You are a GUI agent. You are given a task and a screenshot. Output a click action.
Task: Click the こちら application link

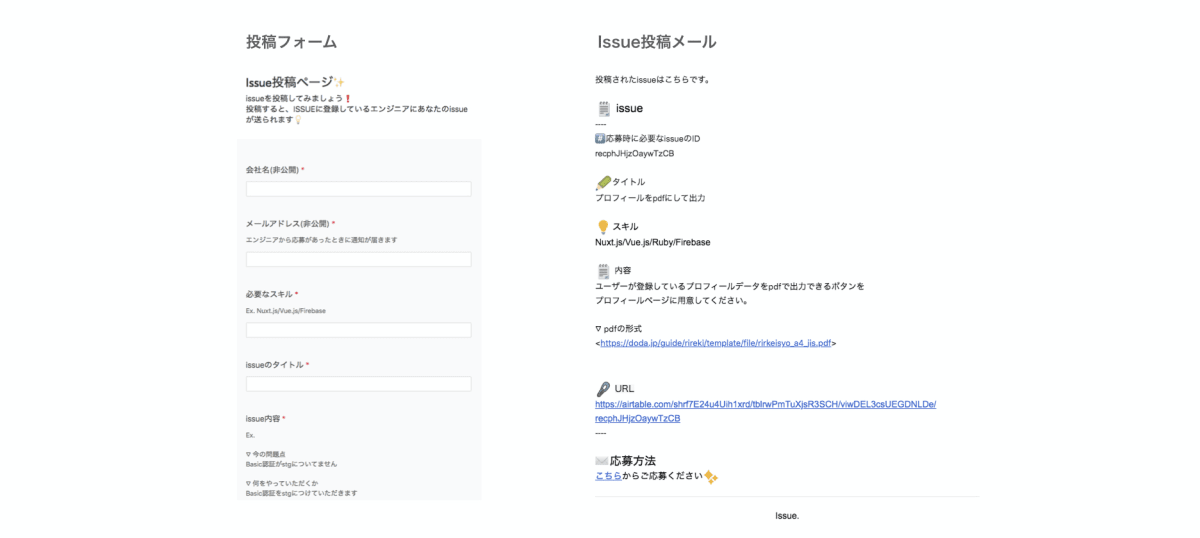tap(608, 476)
